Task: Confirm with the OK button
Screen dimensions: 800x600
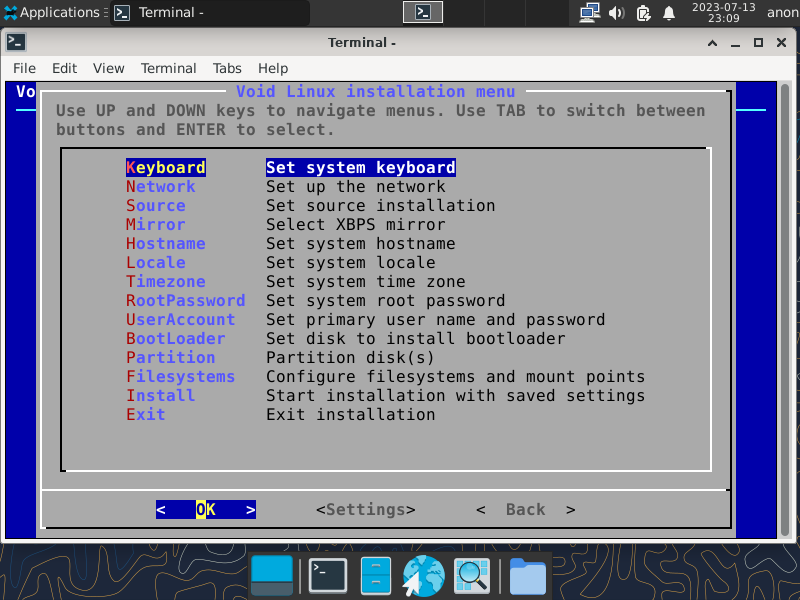Action: click(206, 510)
